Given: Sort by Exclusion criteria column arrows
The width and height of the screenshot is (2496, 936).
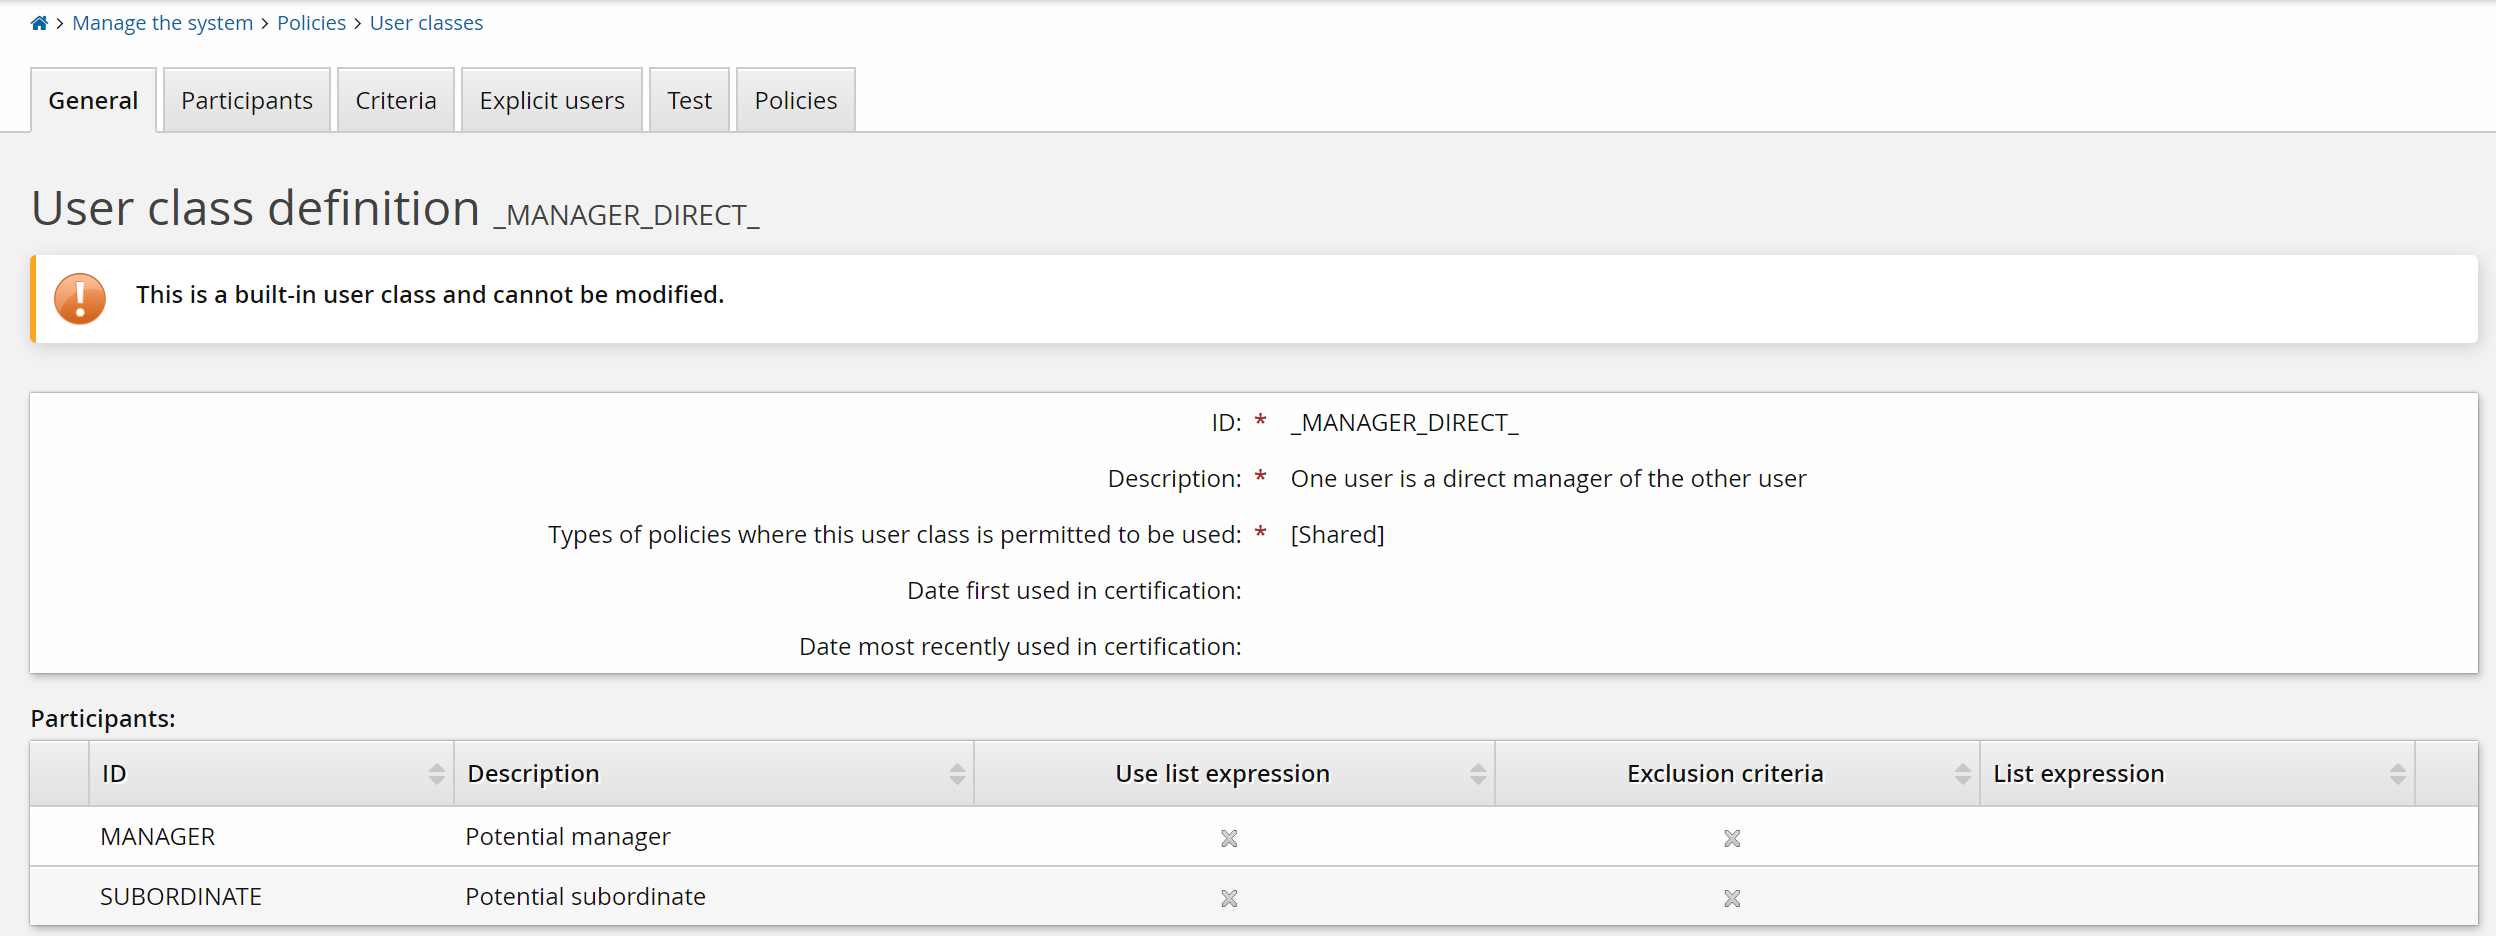Looking at the screenshot, I should 1962,774.
